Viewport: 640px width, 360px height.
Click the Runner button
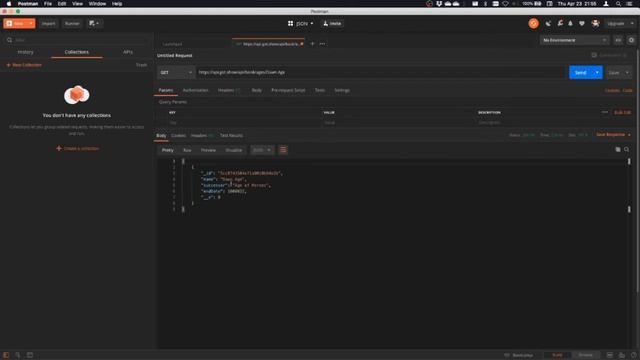[x=72, y=24]
